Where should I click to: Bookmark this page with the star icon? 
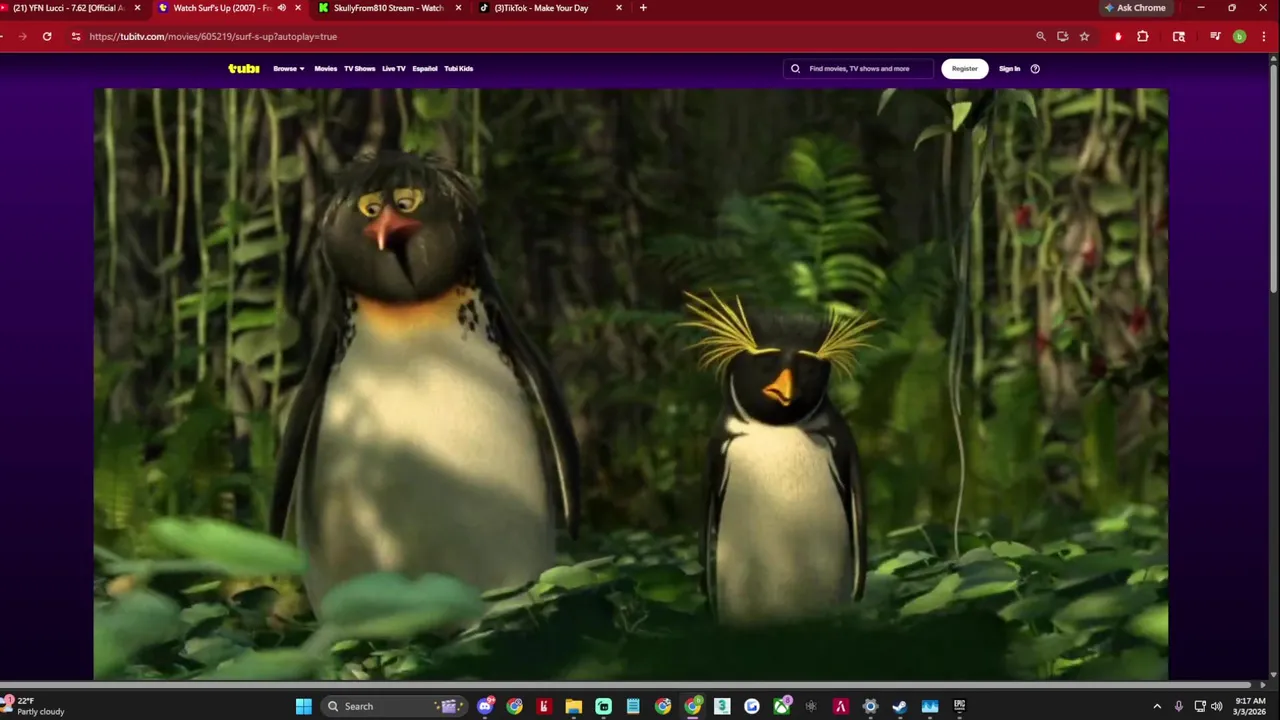[x=1085, y=36]
